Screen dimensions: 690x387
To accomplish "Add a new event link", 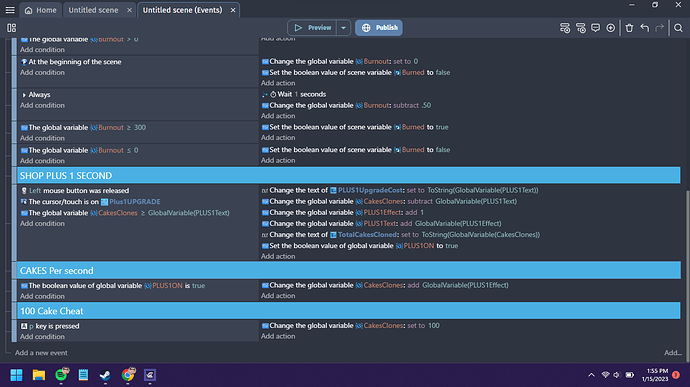I will [41, 353].
